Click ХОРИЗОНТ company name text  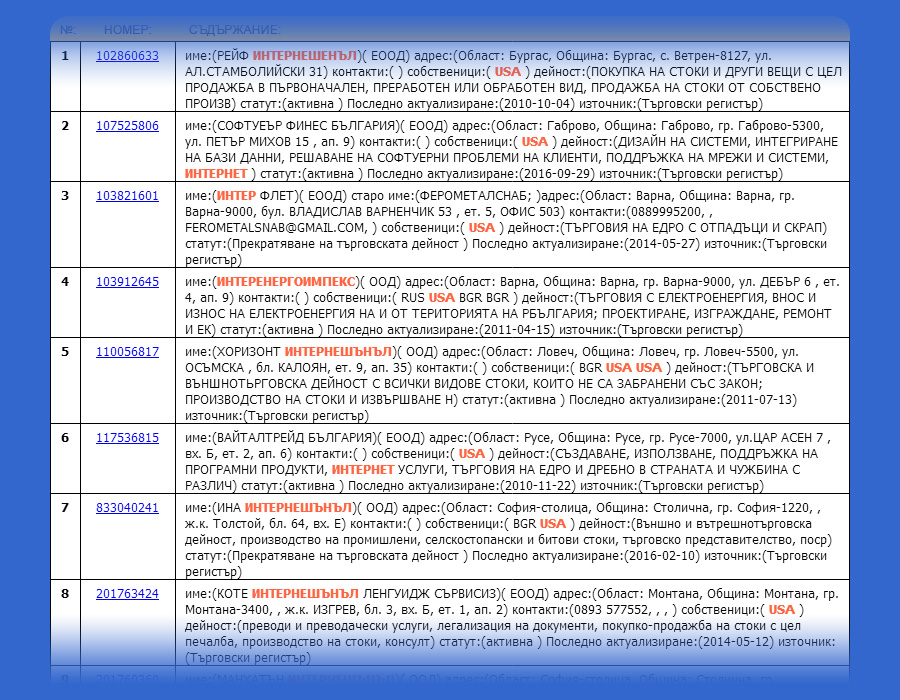(x=247, y=352)
